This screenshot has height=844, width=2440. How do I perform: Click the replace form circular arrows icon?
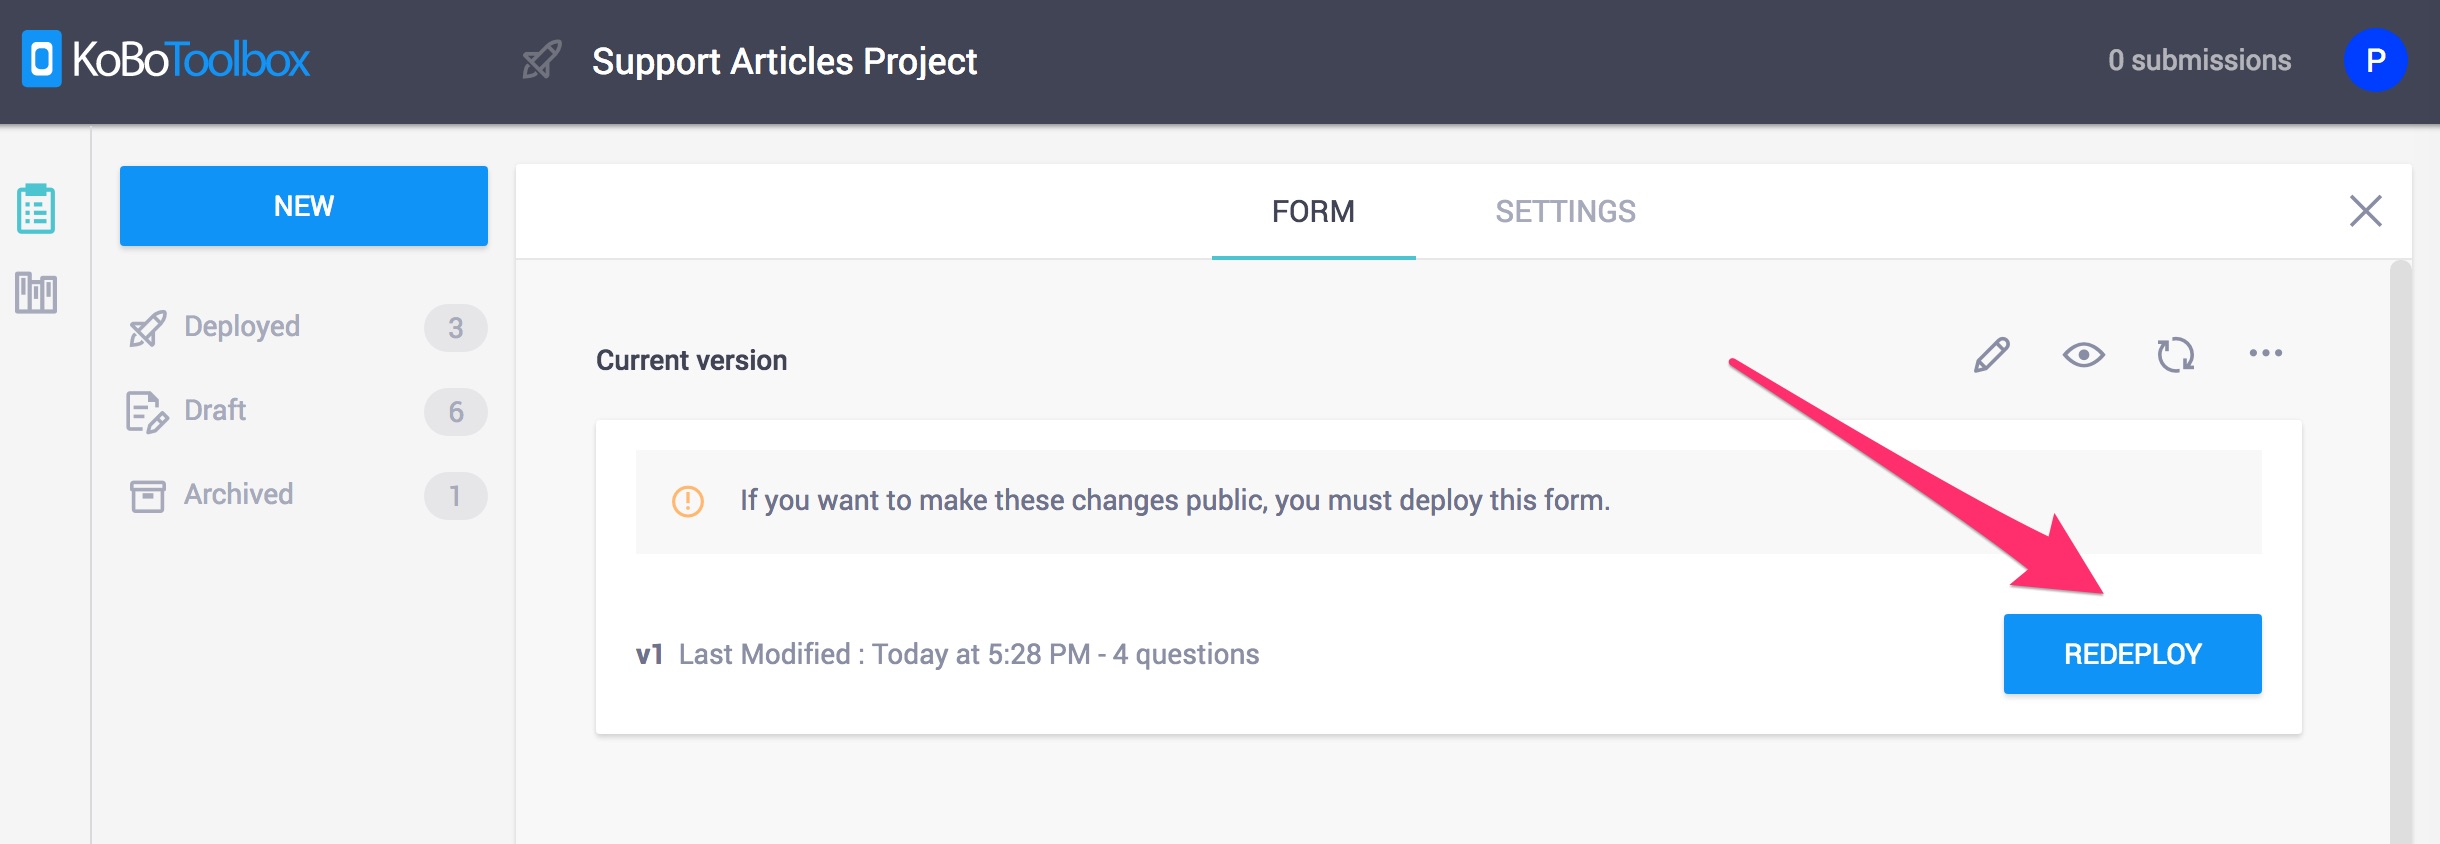point(2175,355)
